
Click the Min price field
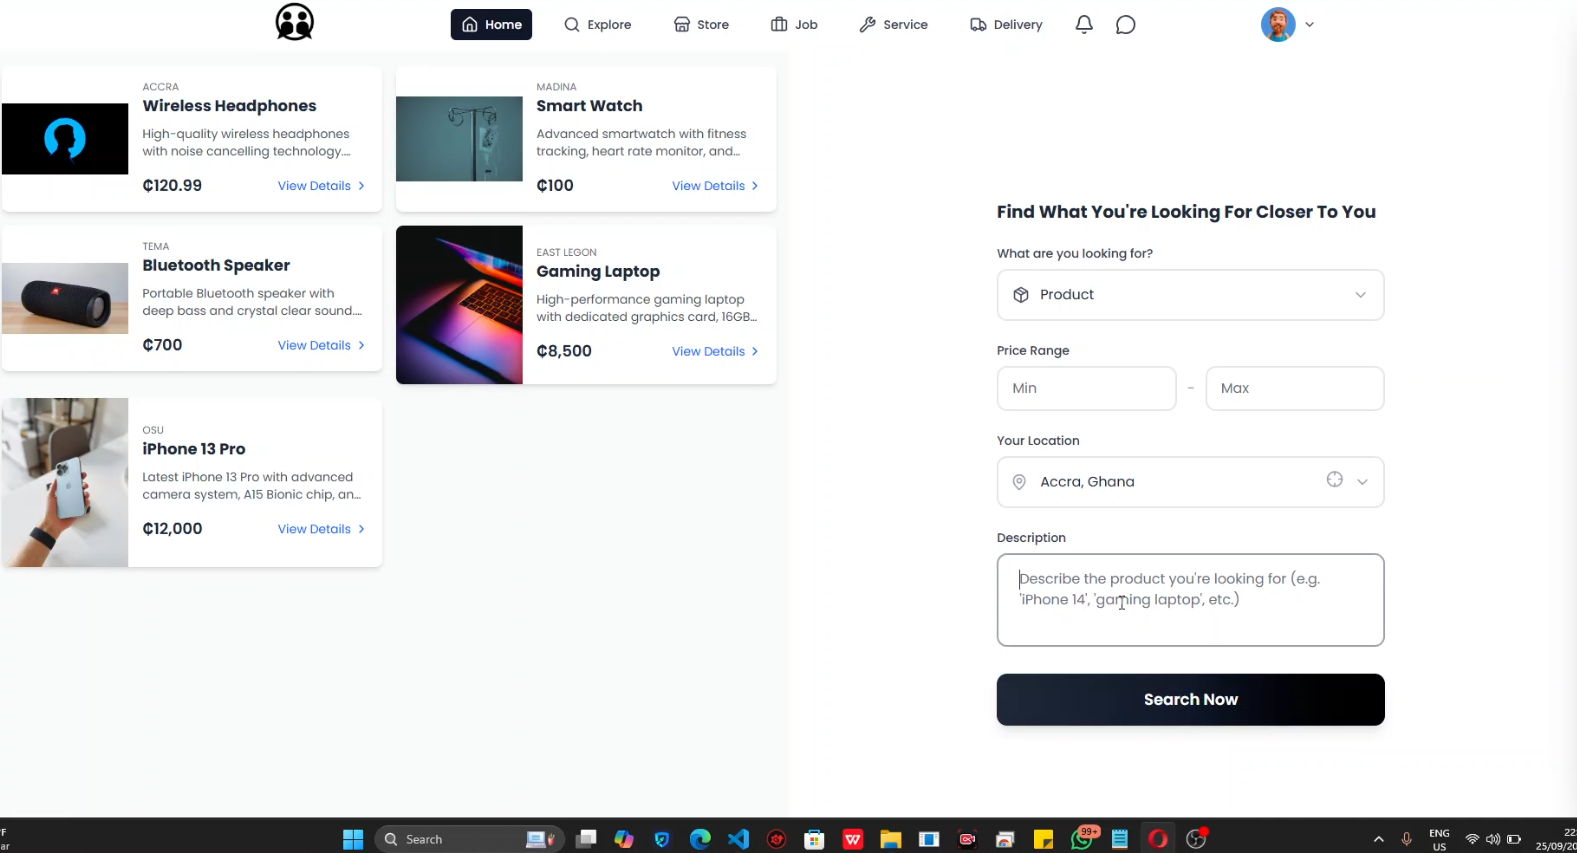pos(1086,388)
